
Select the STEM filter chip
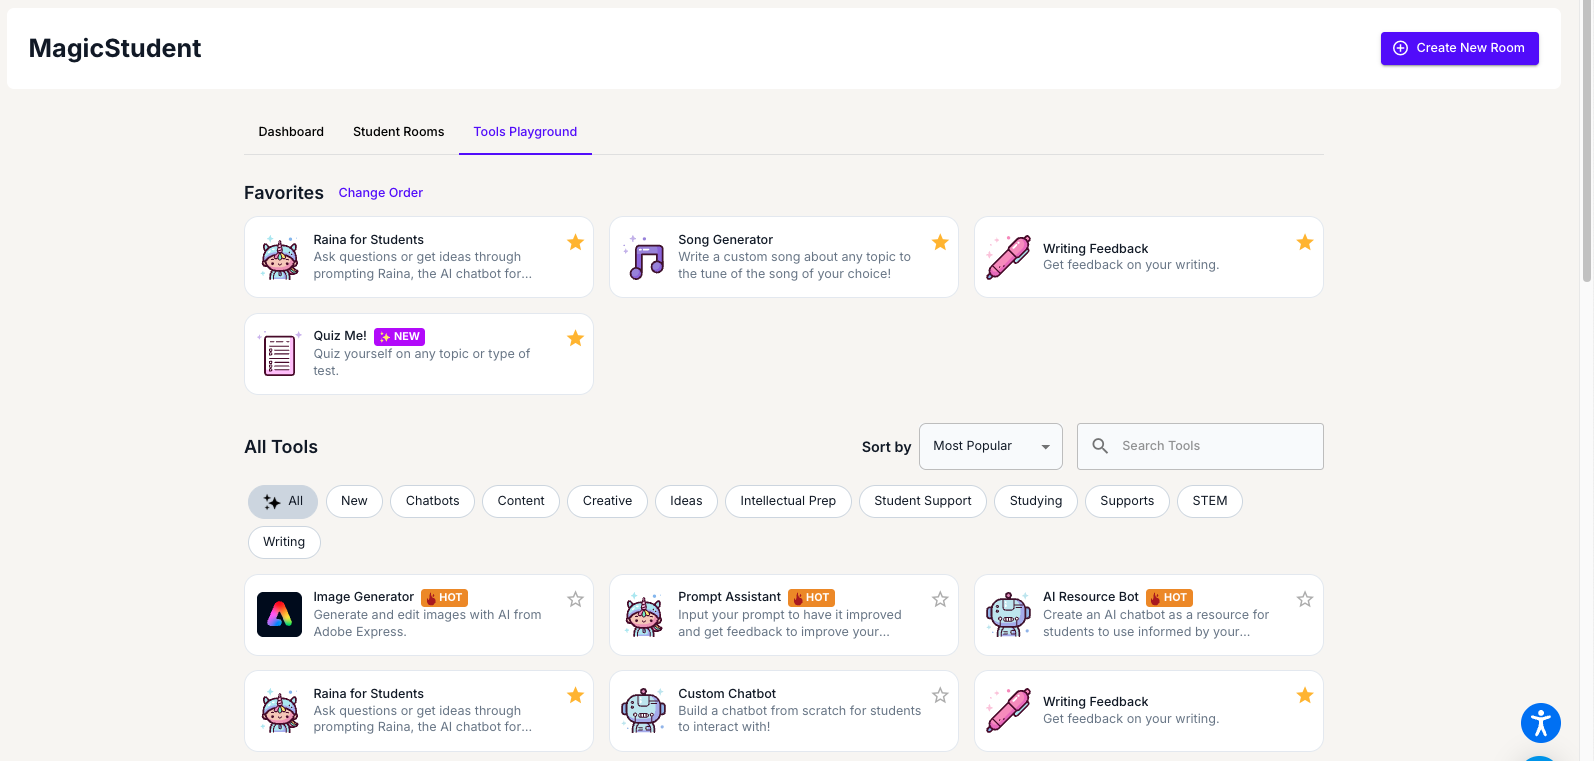(1209, 501)
